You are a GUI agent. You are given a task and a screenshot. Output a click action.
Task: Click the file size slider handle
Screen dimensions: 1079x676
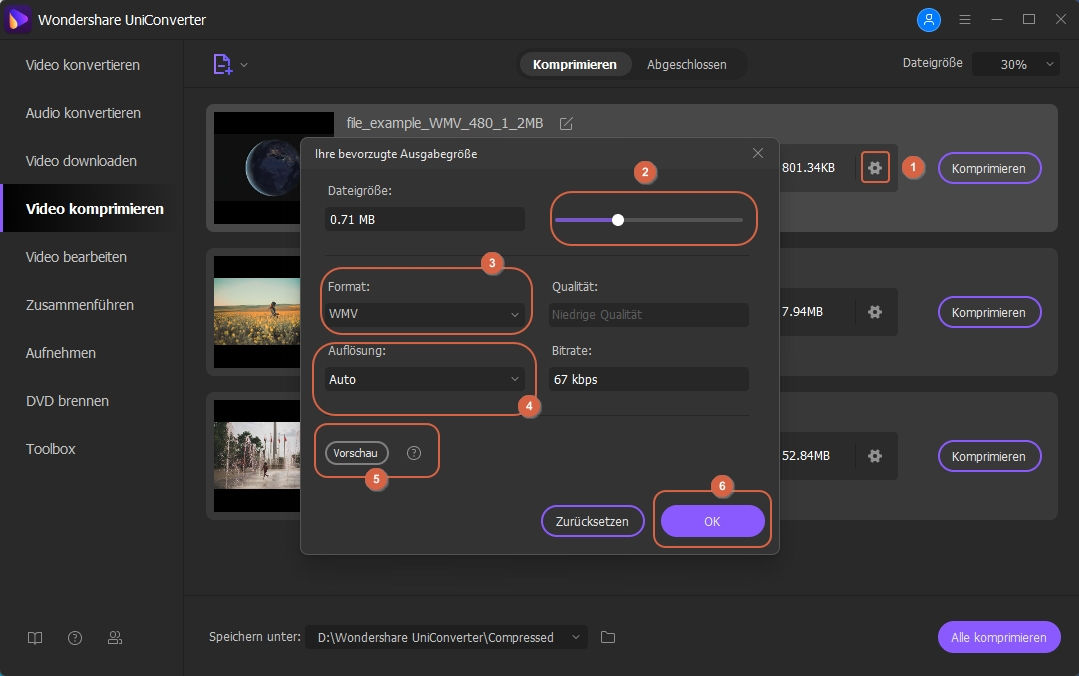point(618,220)
